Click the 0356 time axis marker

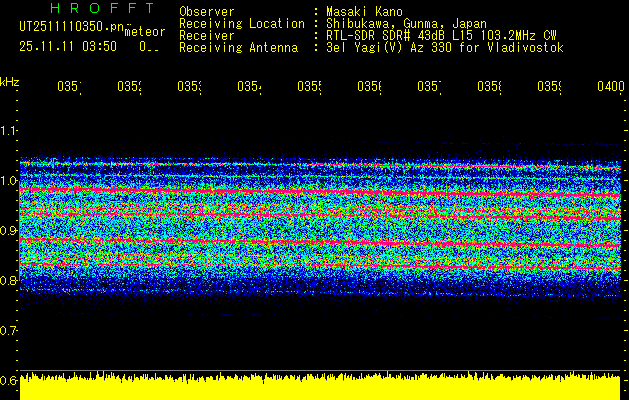coord(369,86)
